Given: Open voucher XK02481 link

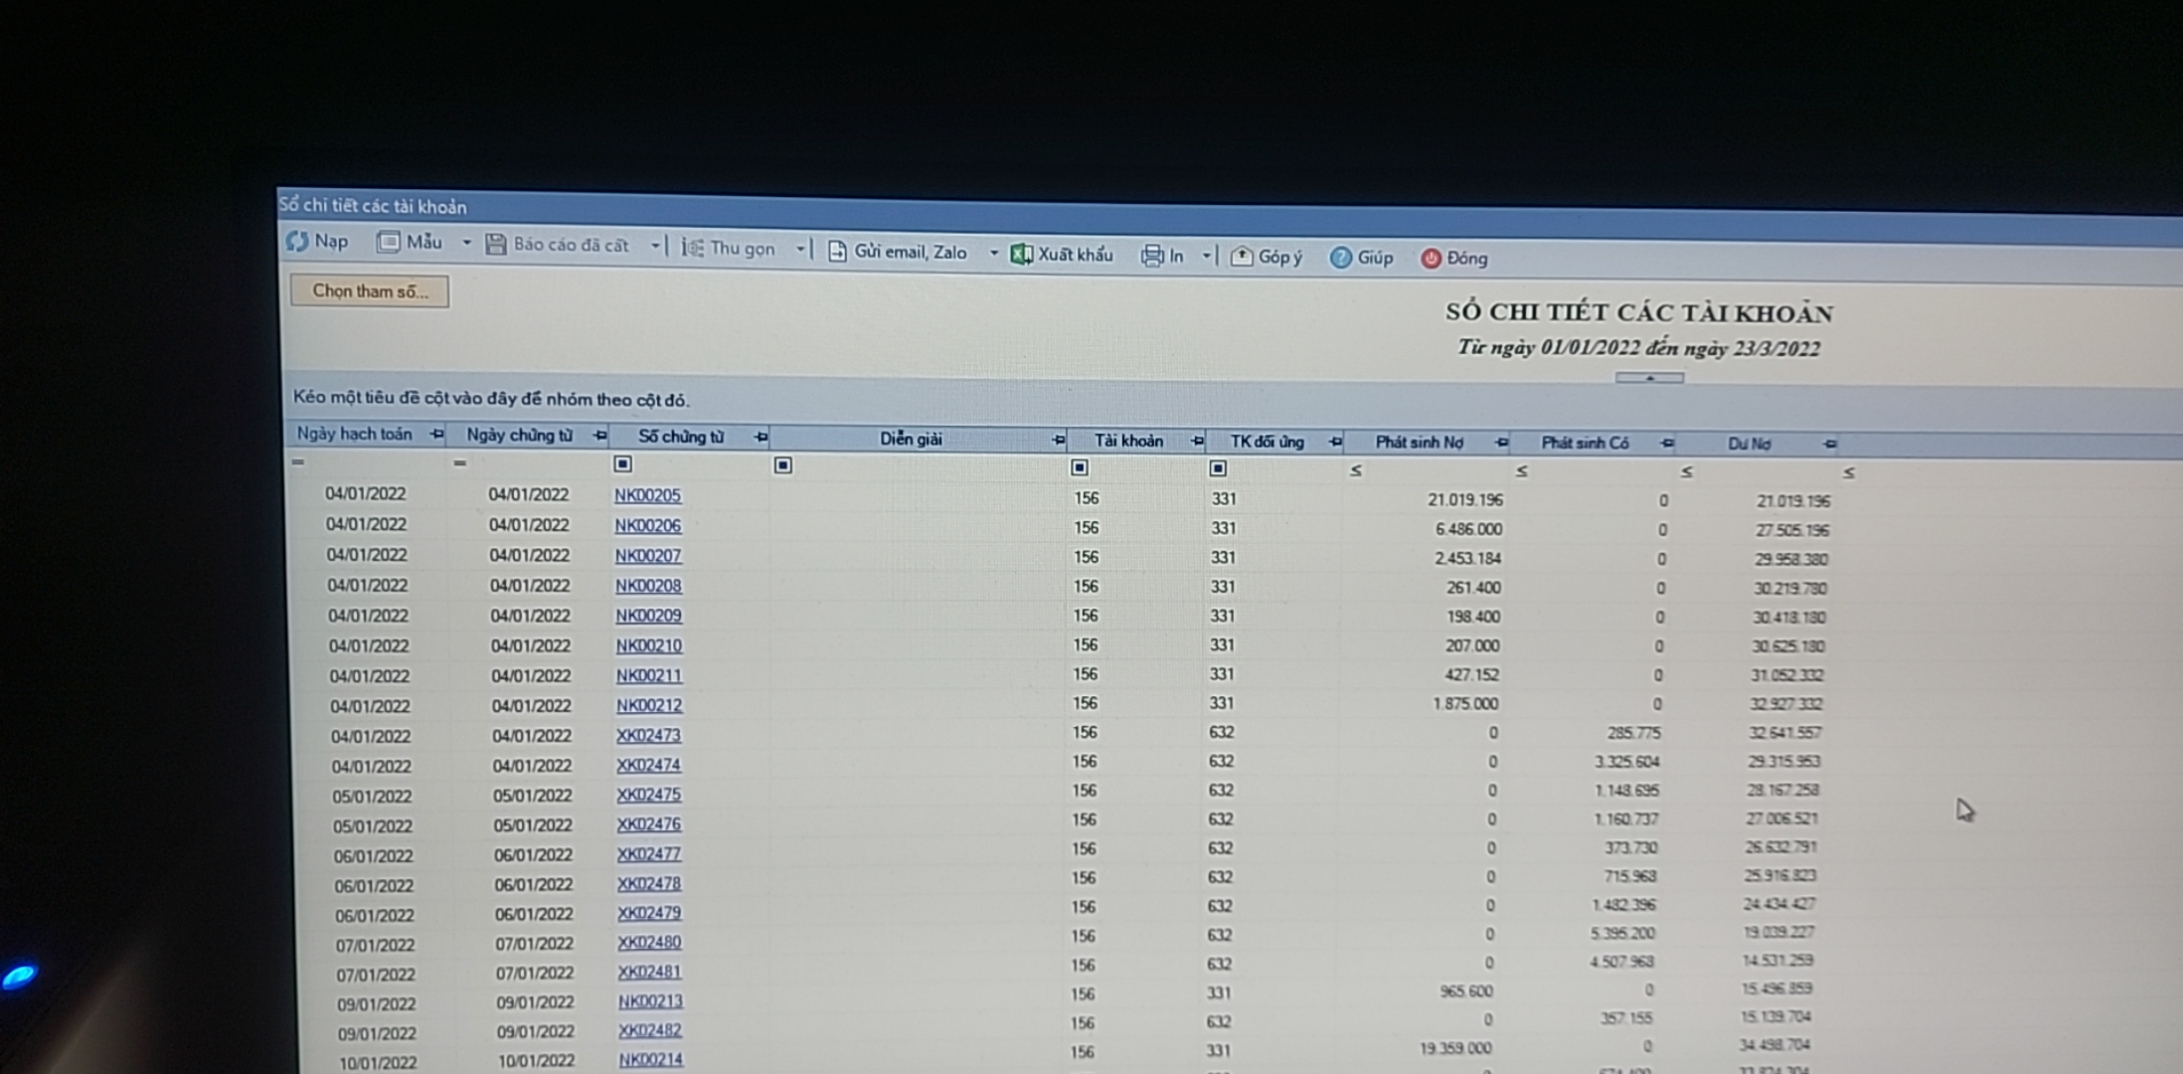Looking at the screenshot, I should click(x=649, y=971).
